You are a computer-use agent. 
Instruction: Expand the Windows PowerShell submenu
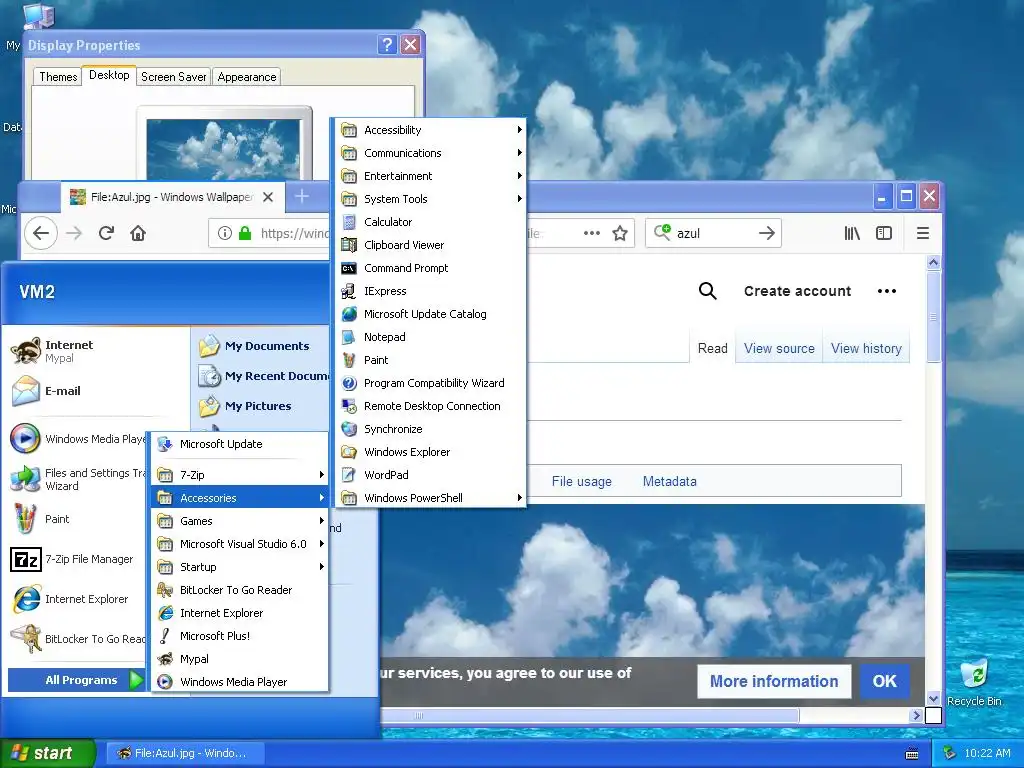pos(430,498)
